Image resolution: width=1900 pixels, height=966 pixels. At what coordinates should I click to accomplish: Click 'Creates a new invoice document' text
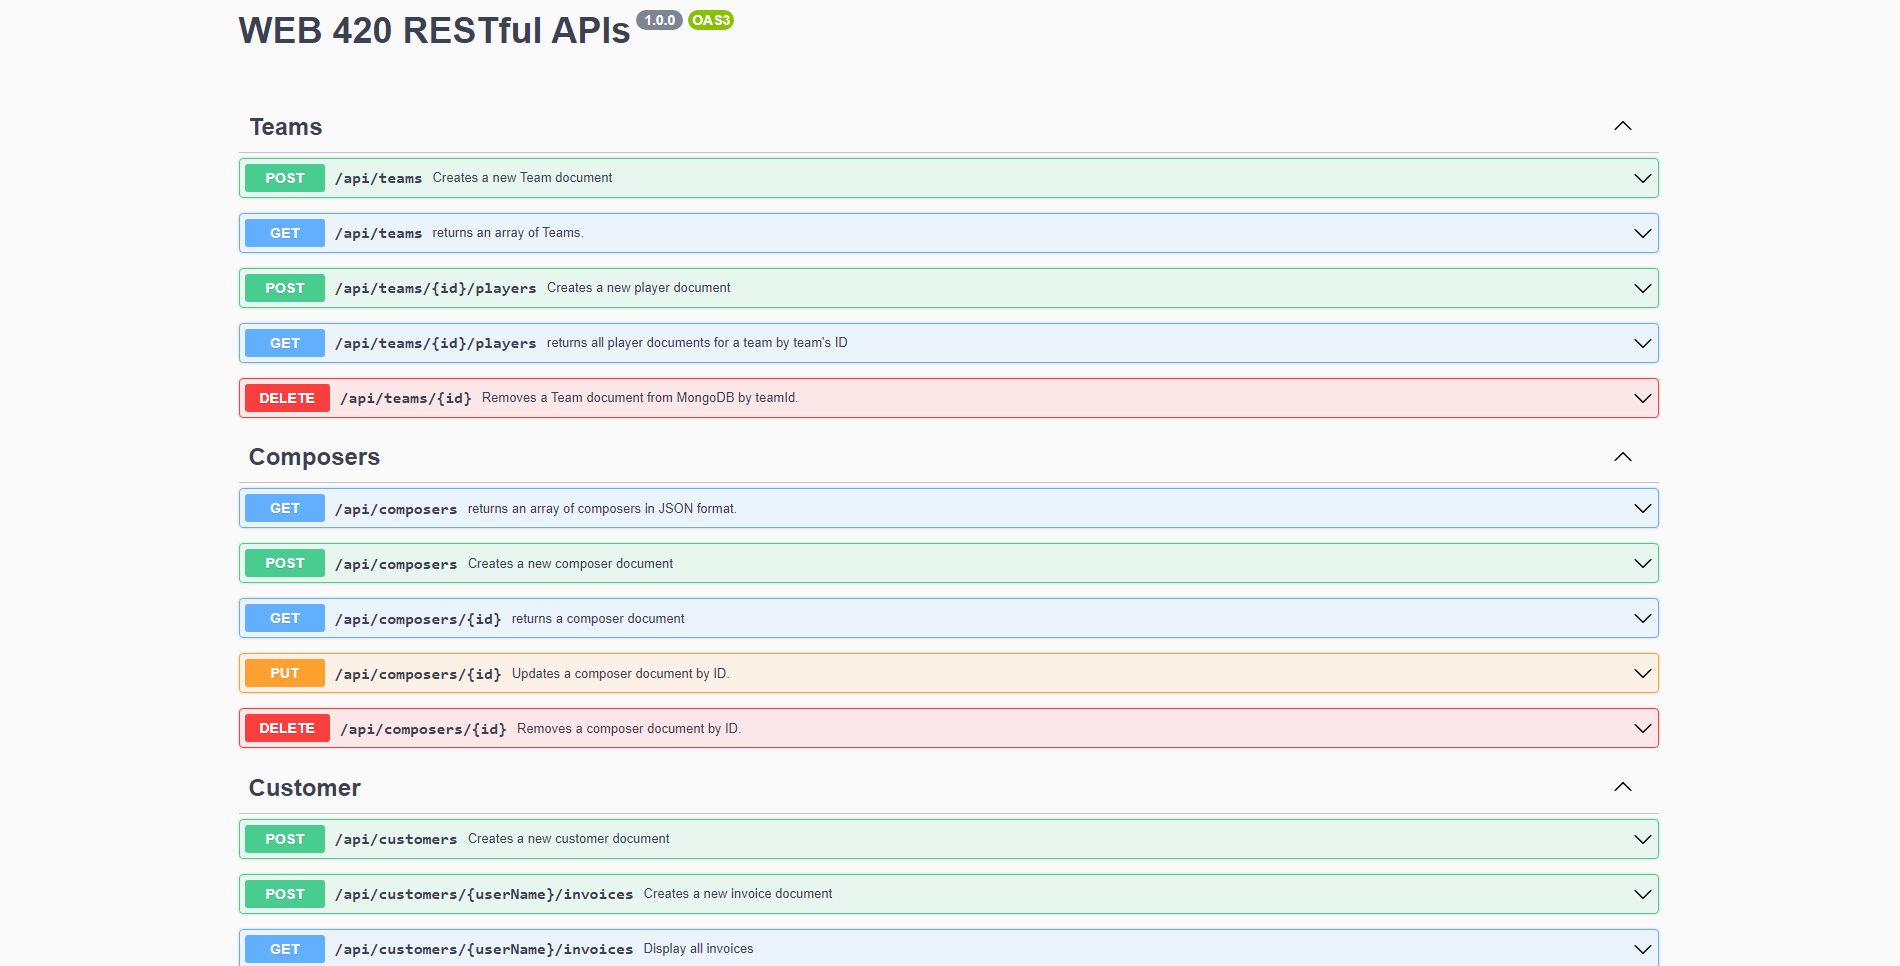coord(738,894)
